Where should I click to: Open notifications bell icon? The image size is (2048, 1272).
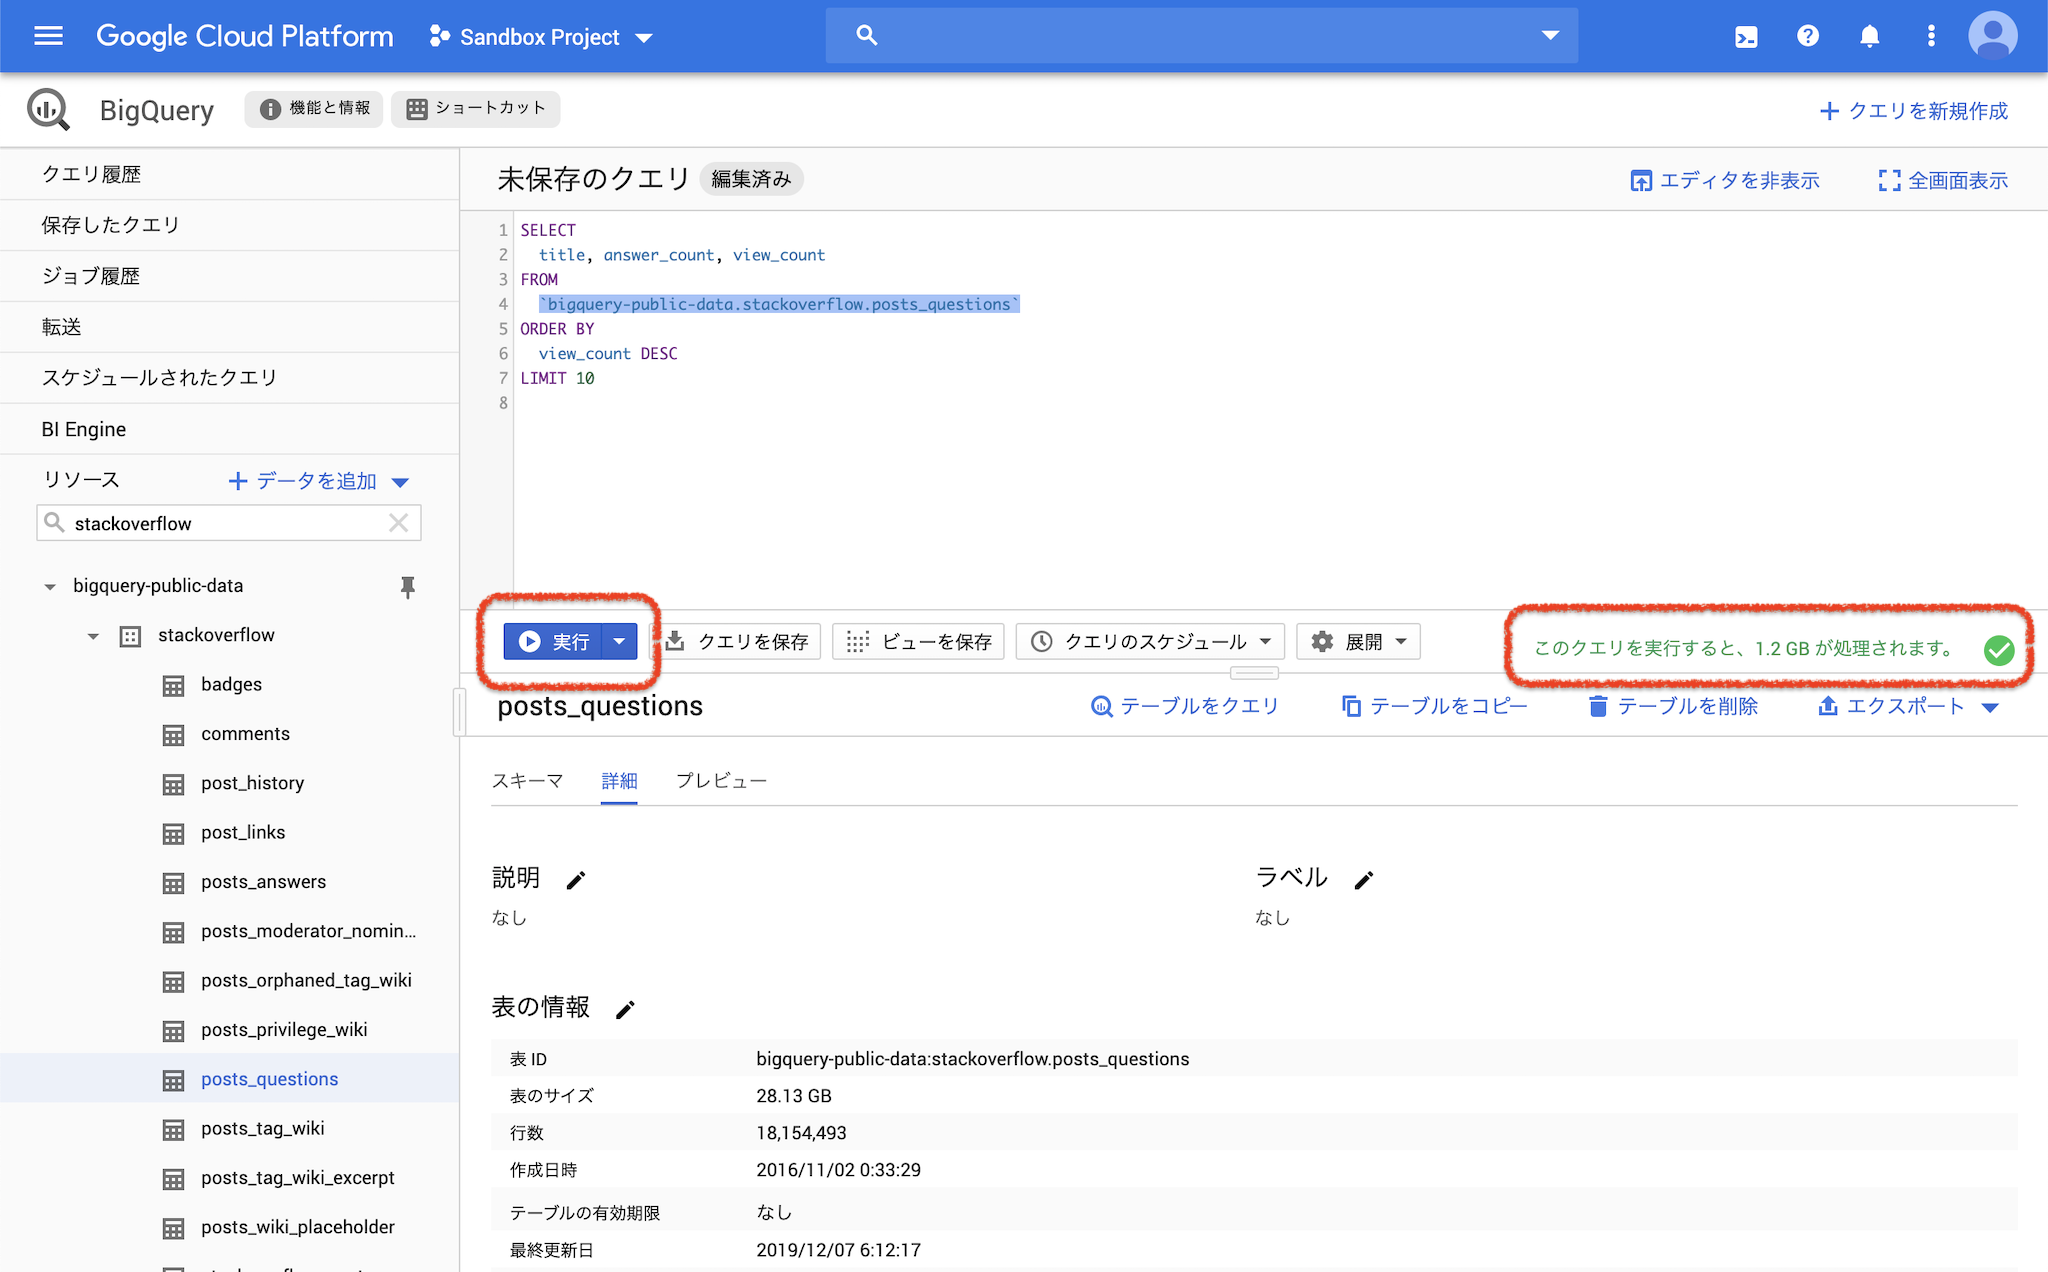(1869, 36)
